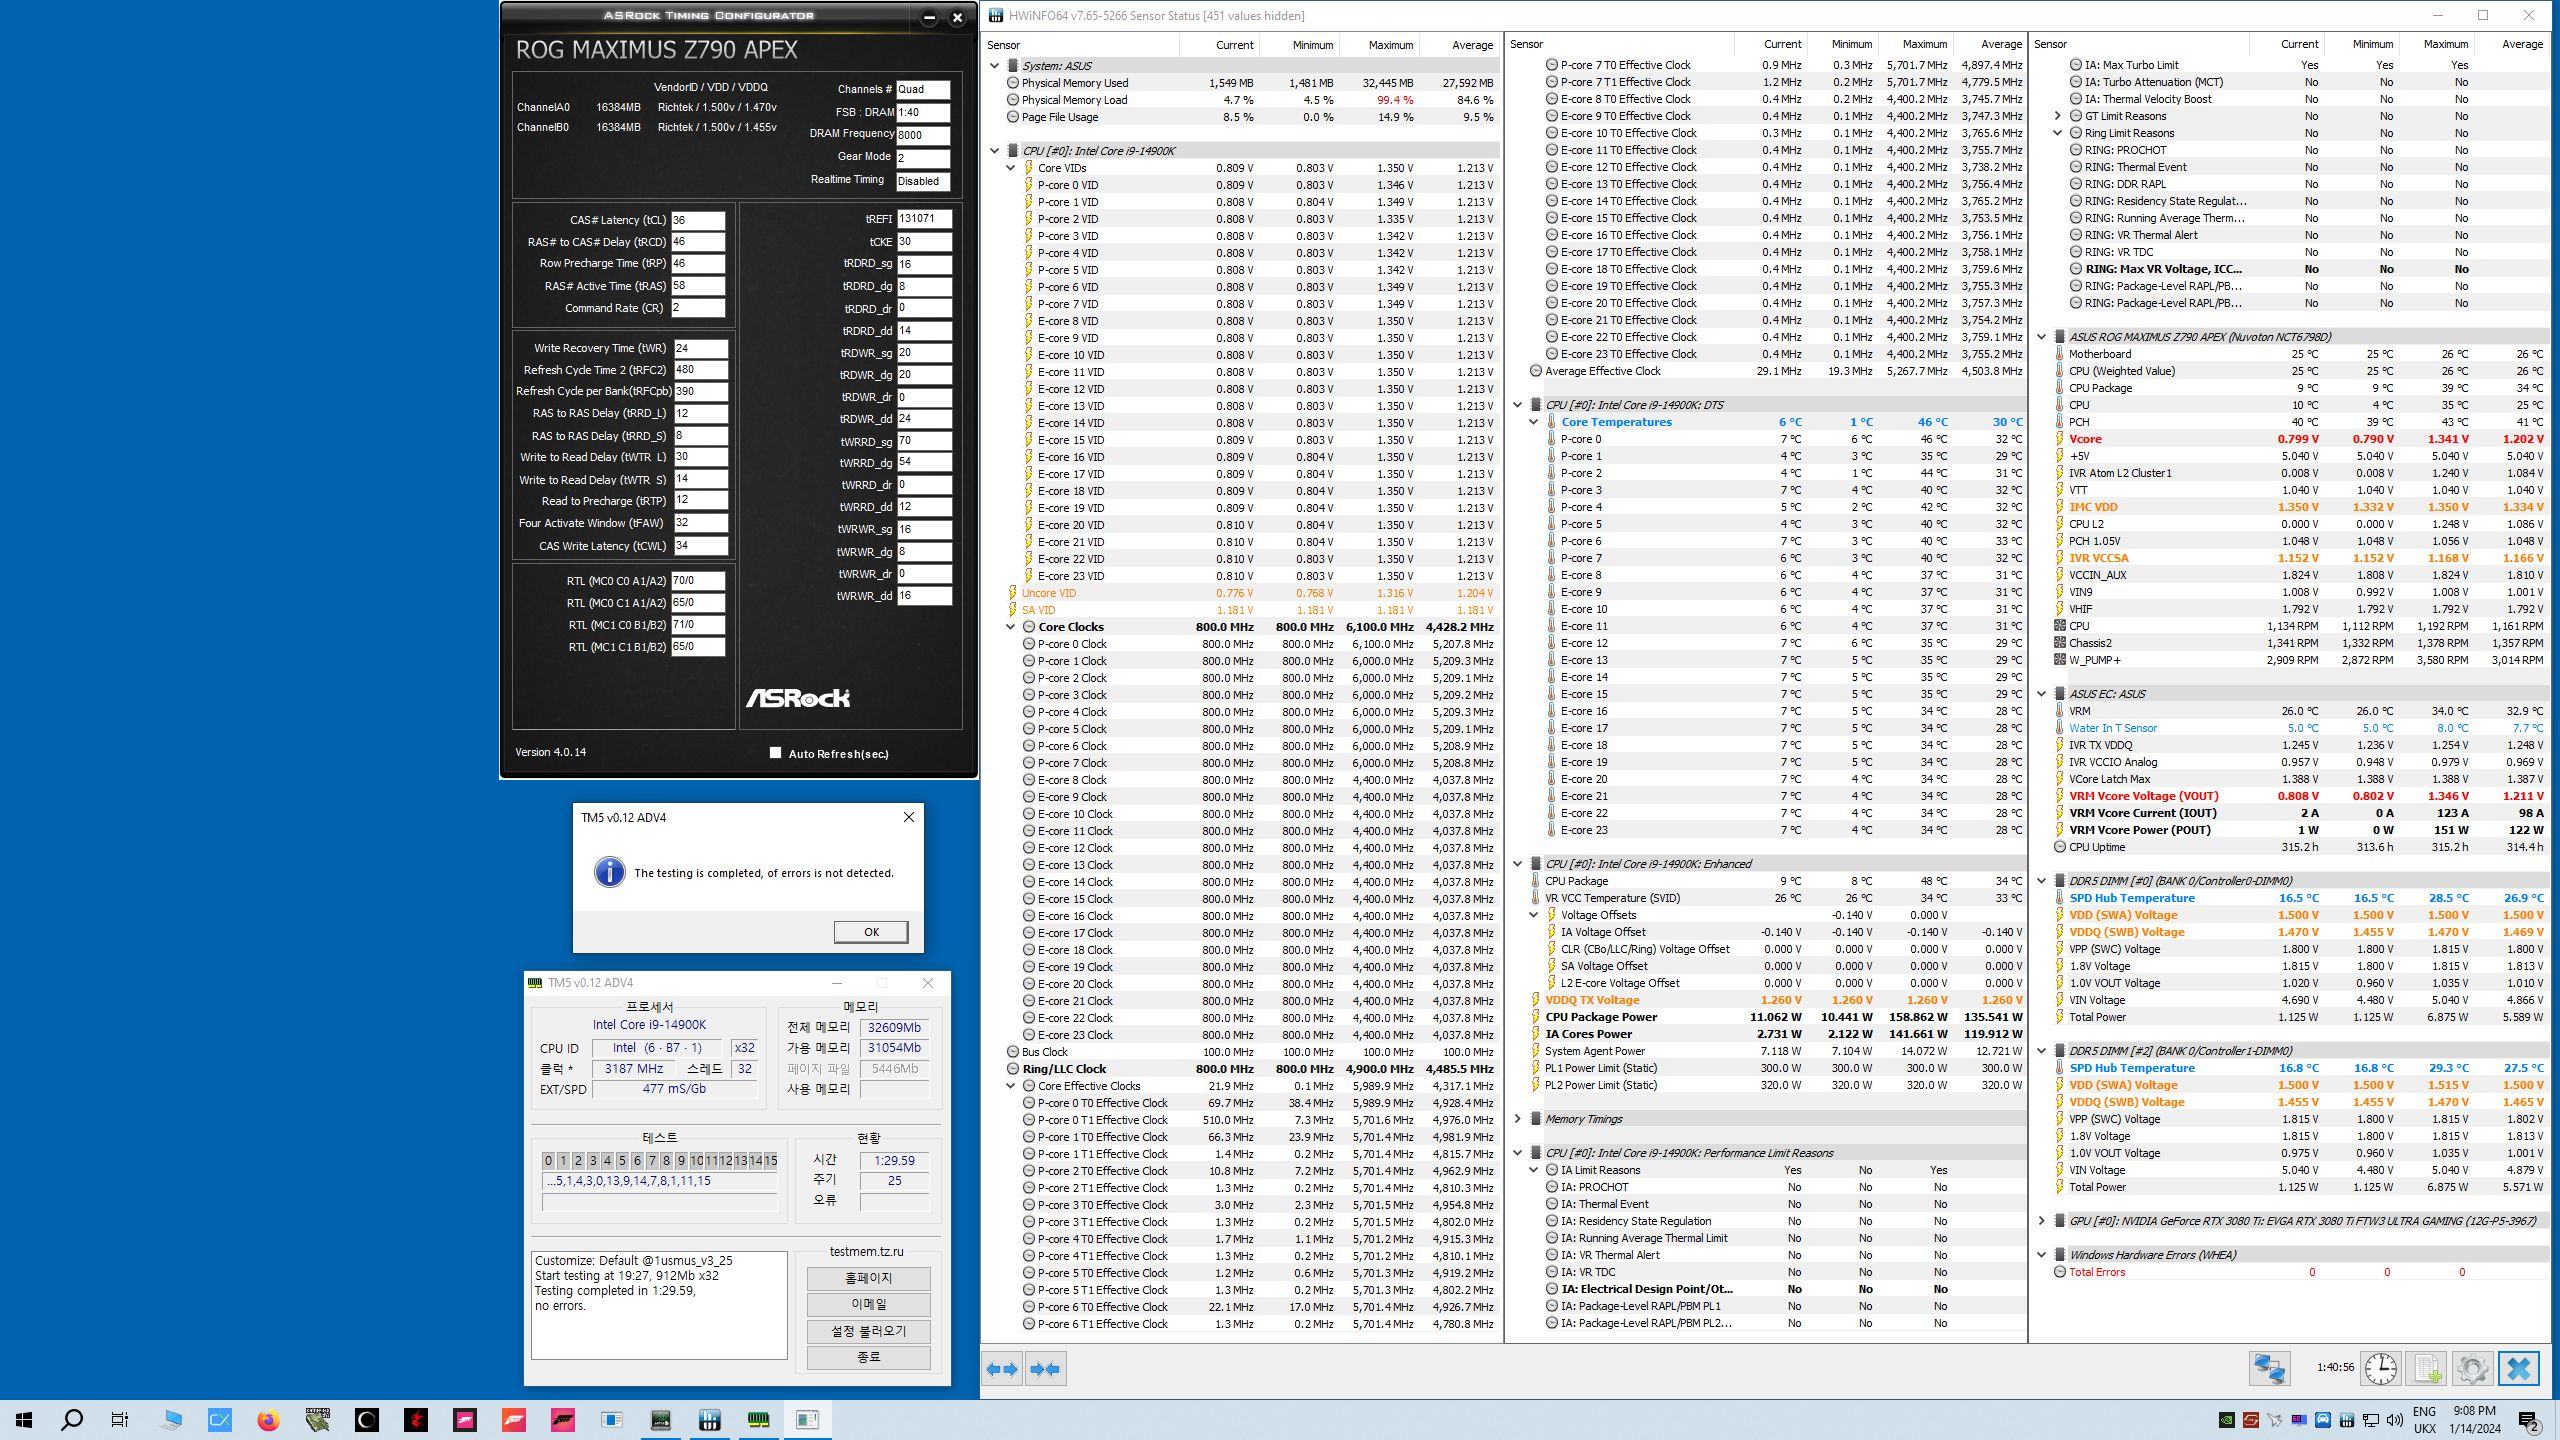Click the MSI Afterburner taskbar icon

pyautogui.click(x=416, y=1419)
